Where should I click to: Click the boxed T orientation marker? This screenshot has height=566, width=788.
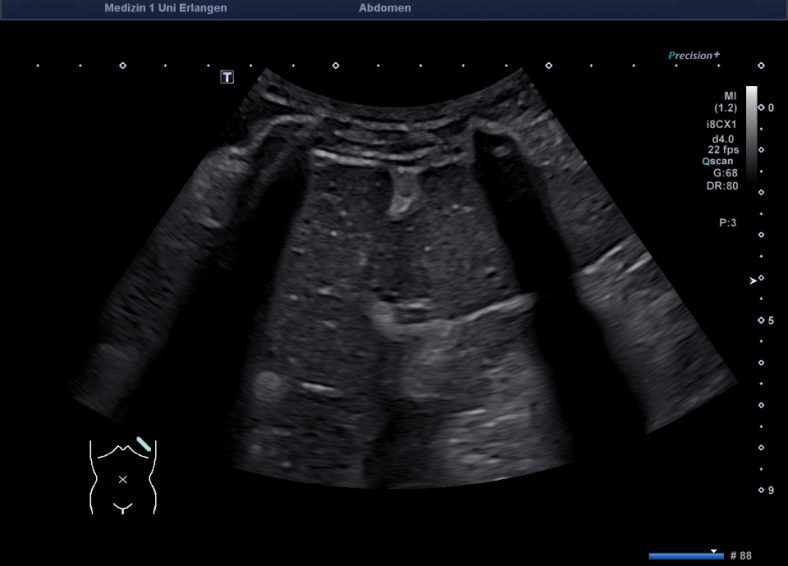227,77
